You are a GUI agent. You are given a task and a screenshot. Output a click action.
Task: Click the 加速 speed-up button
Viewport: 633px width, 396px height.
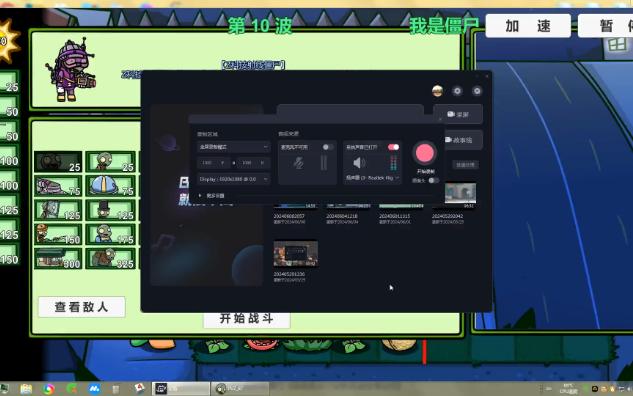pyautogui.click(x=528, y=26)
